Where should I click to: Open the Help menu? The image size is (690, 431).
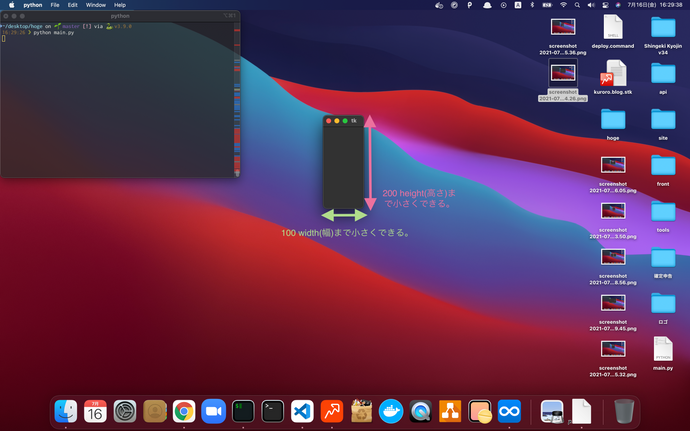pos(120,5)
